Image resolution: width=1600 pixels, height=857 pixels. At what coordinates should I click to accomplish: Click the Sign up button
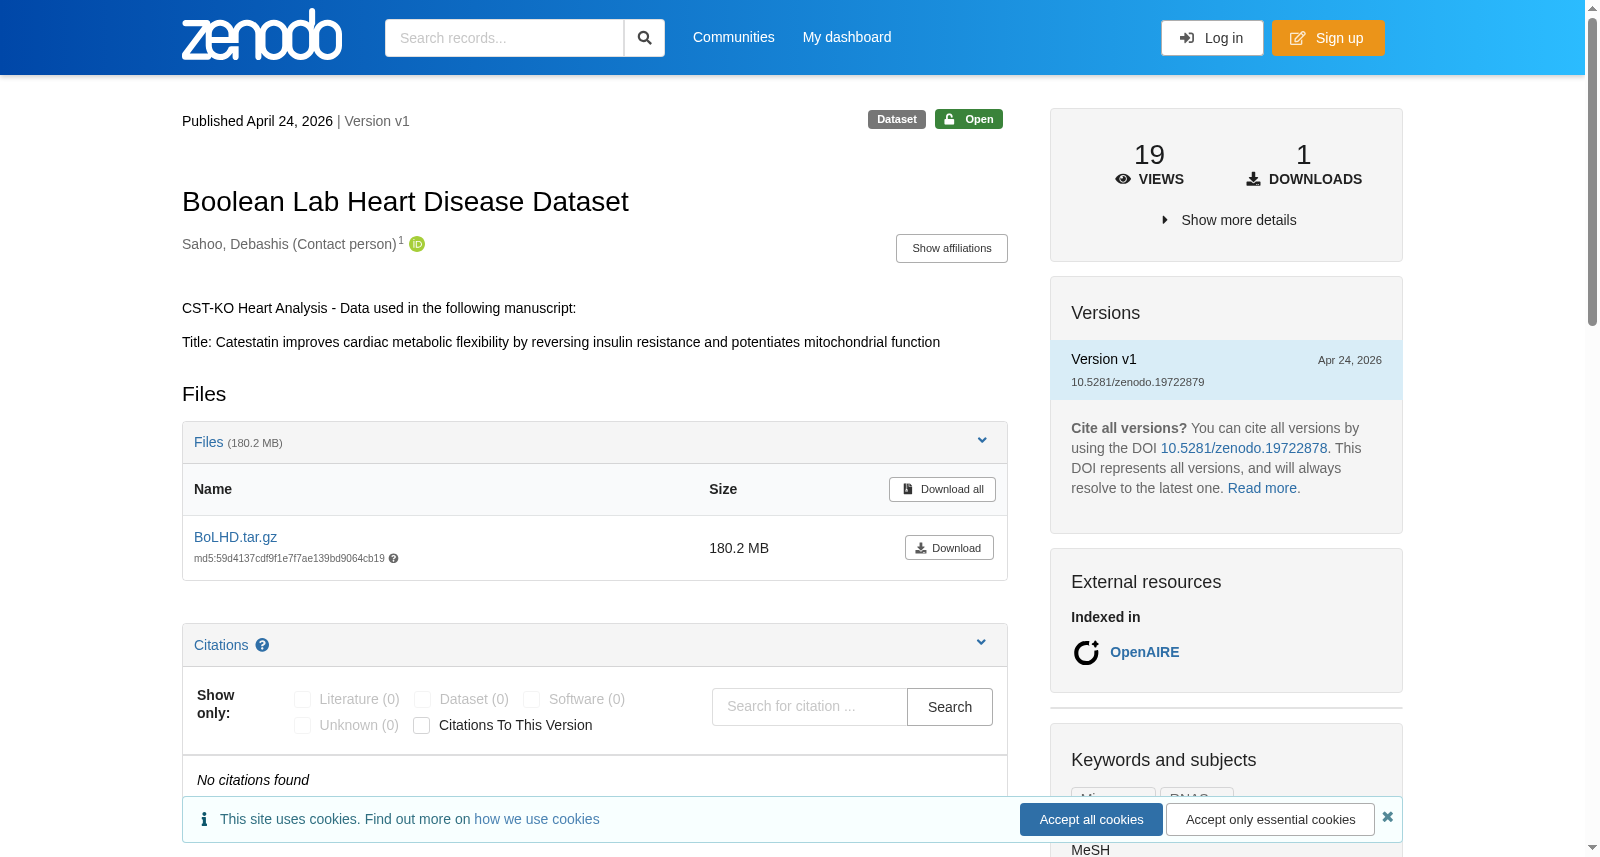(1328, 38)
